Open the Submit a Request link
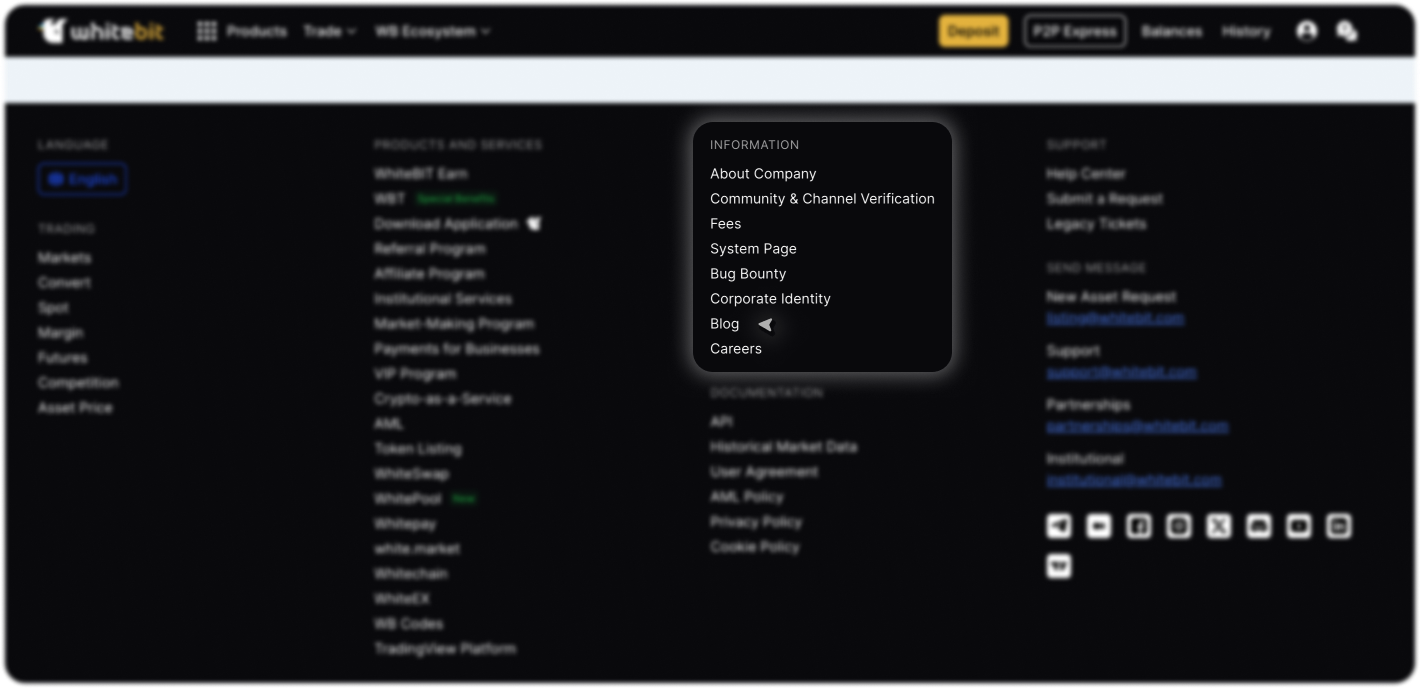 pos(1105,199)
